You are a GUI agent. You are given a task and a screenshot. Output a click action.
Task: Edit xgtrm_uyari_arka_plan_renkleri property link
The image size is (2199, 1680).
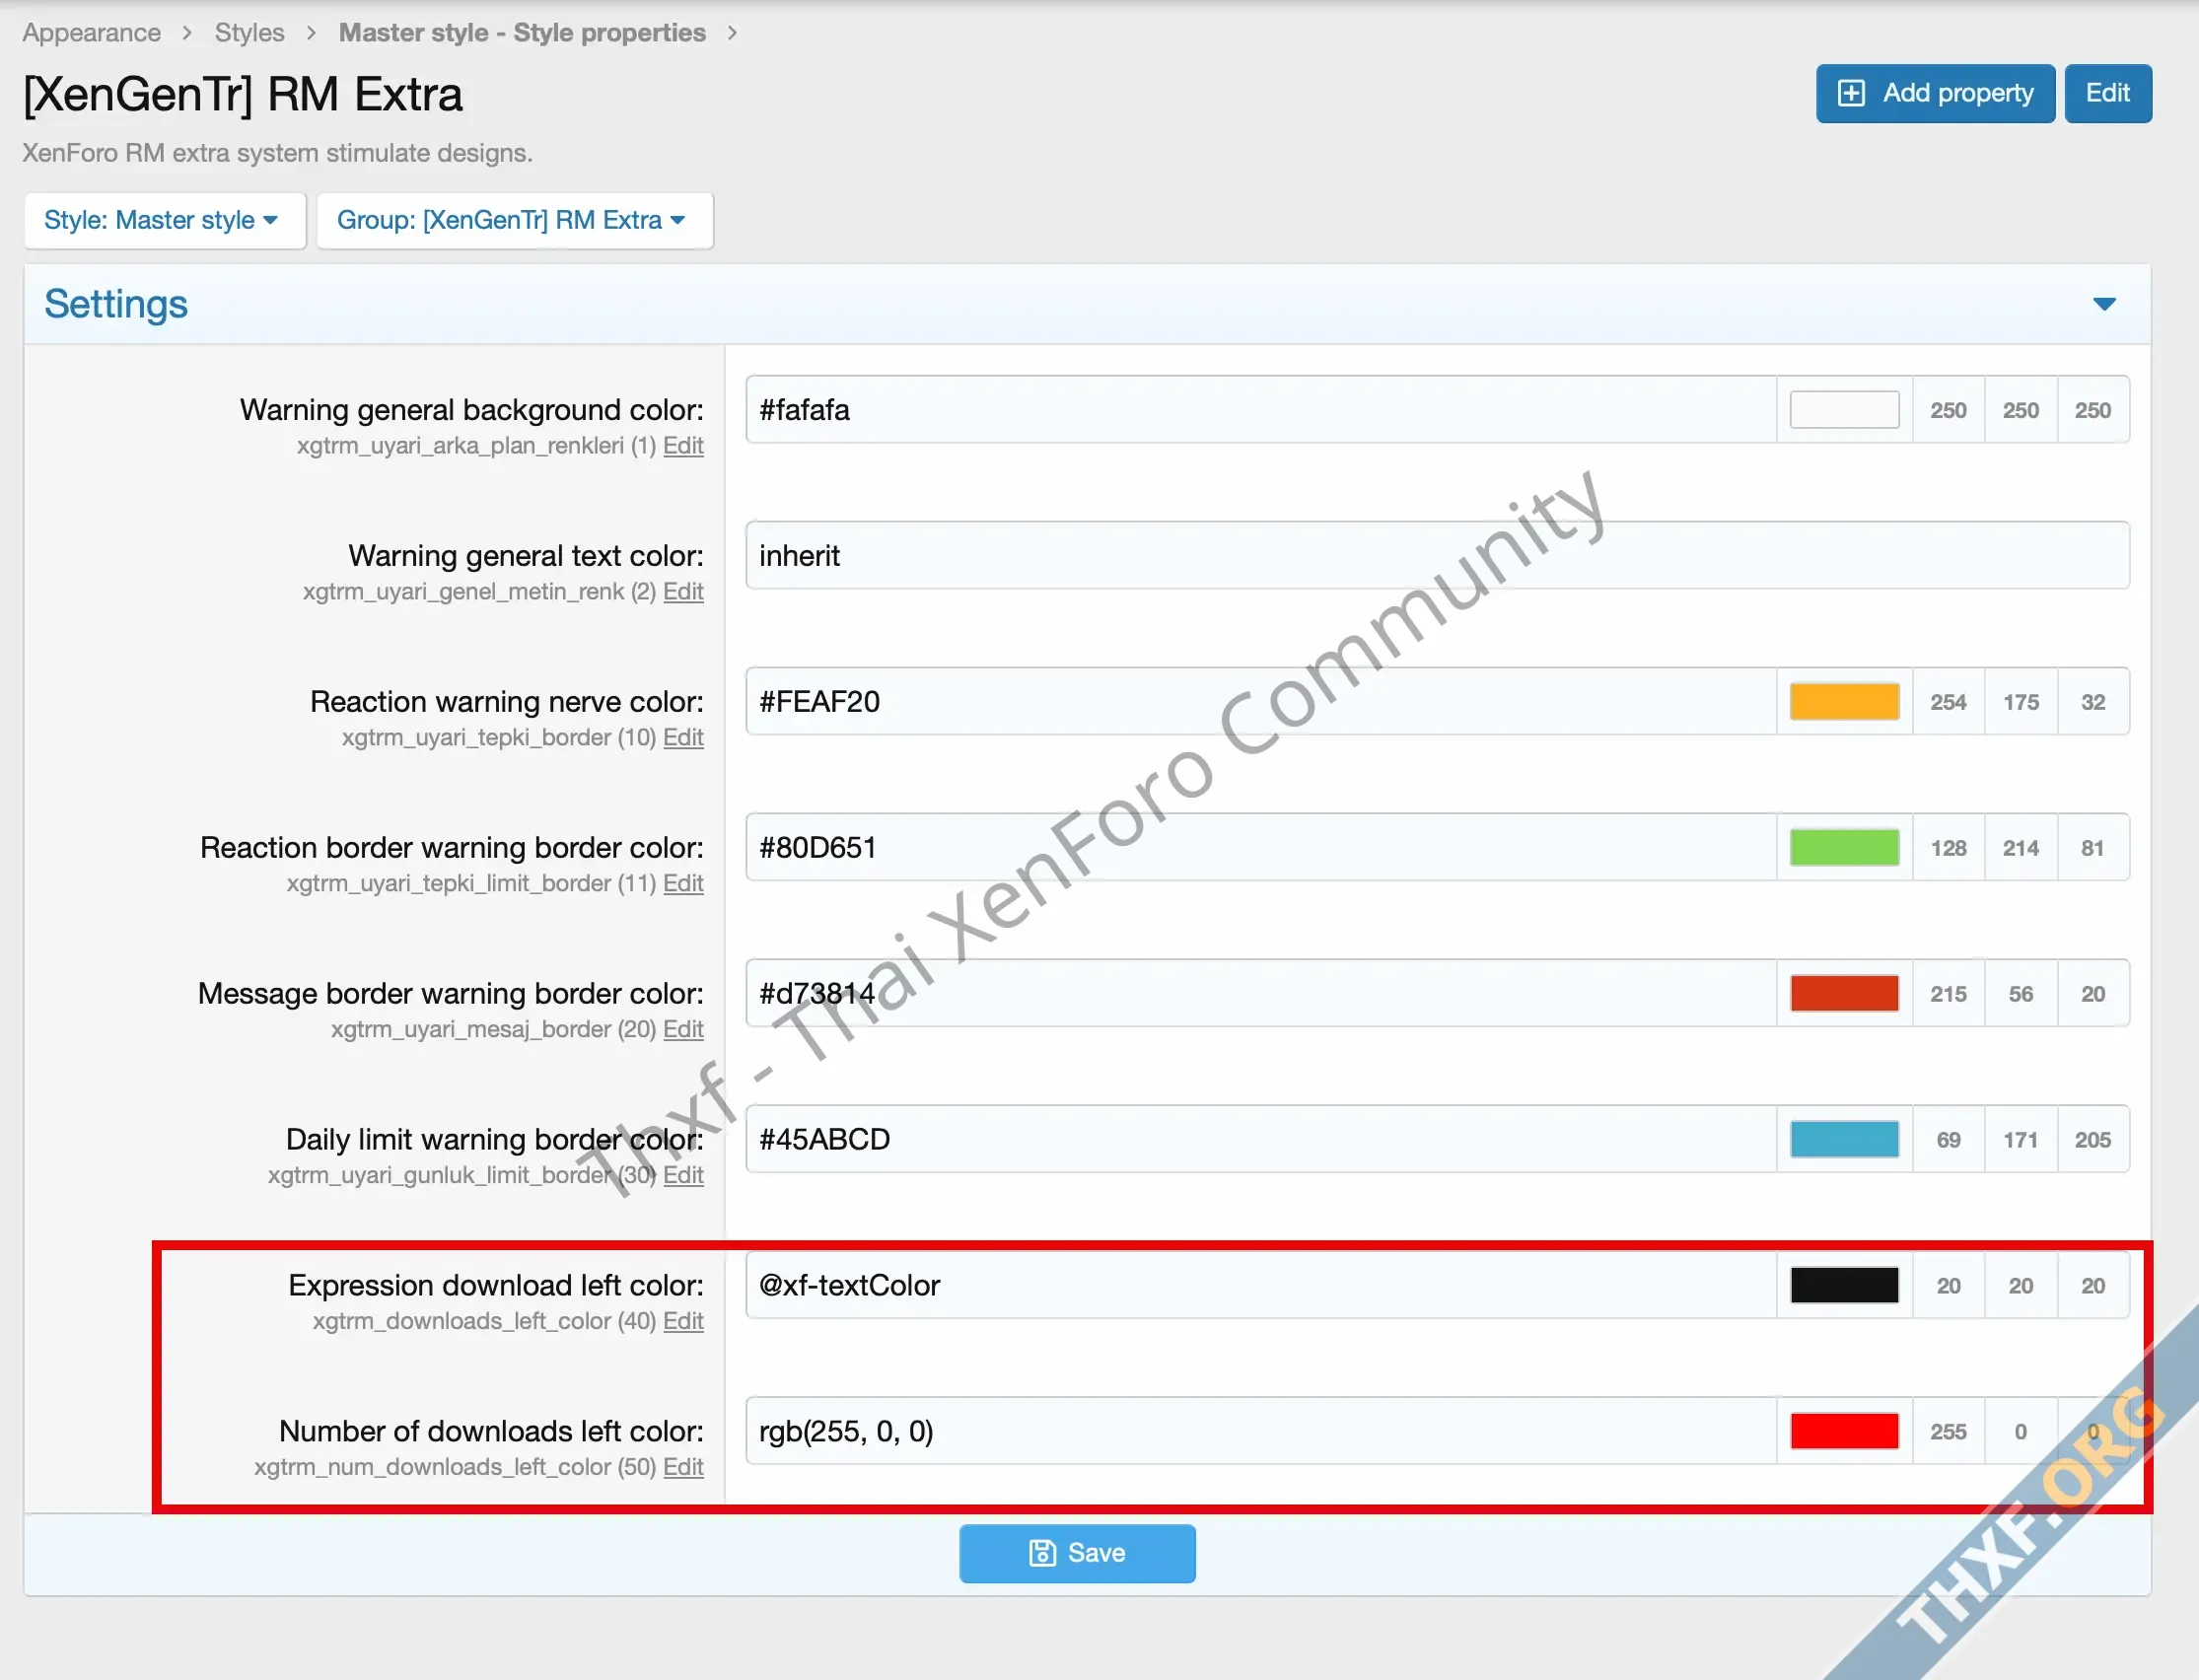click(683, 446)
